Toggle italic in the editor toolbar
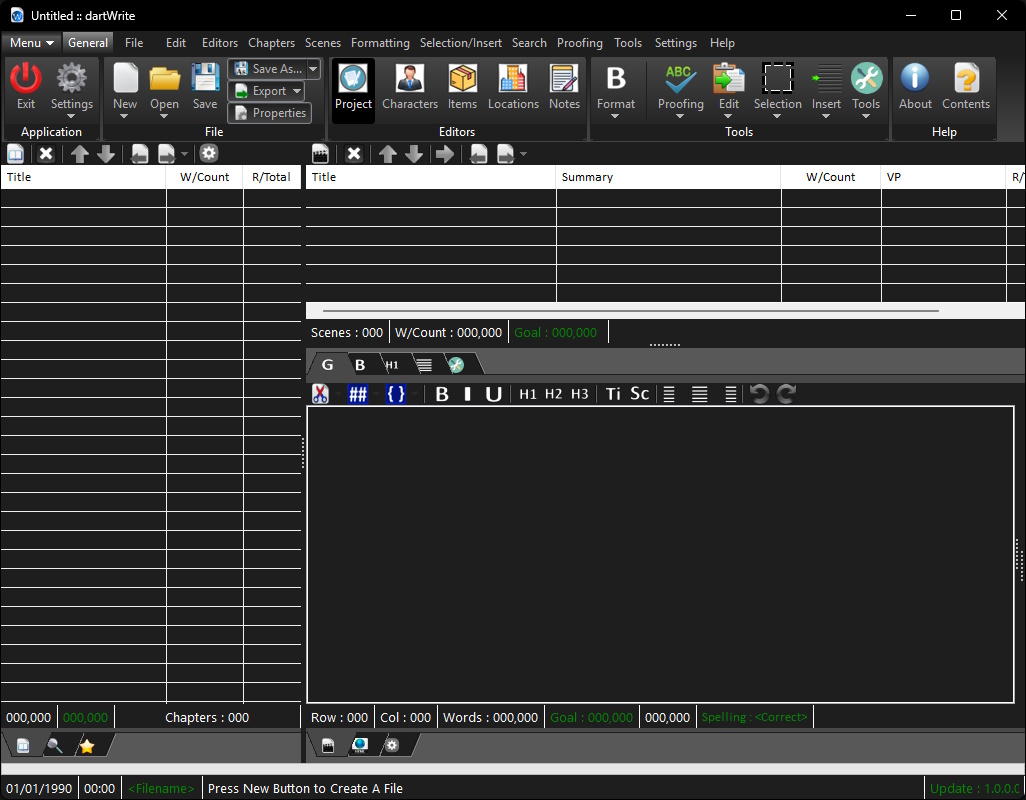1026x800 pixels. tap(467, 394)
